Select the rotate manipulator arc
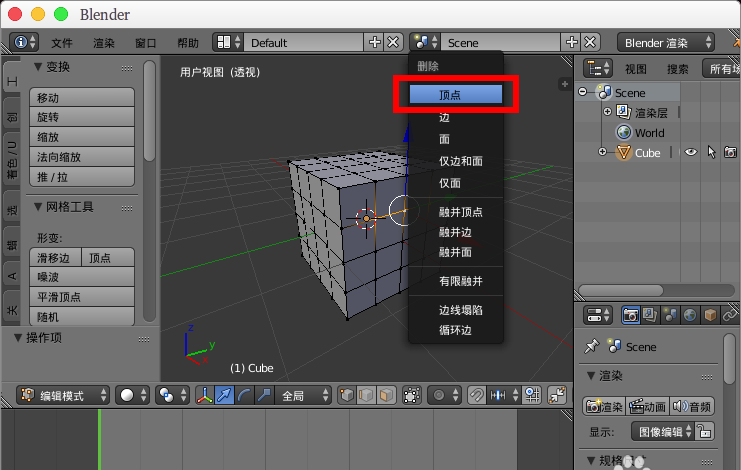741x470 pixels. click(244, 395)
